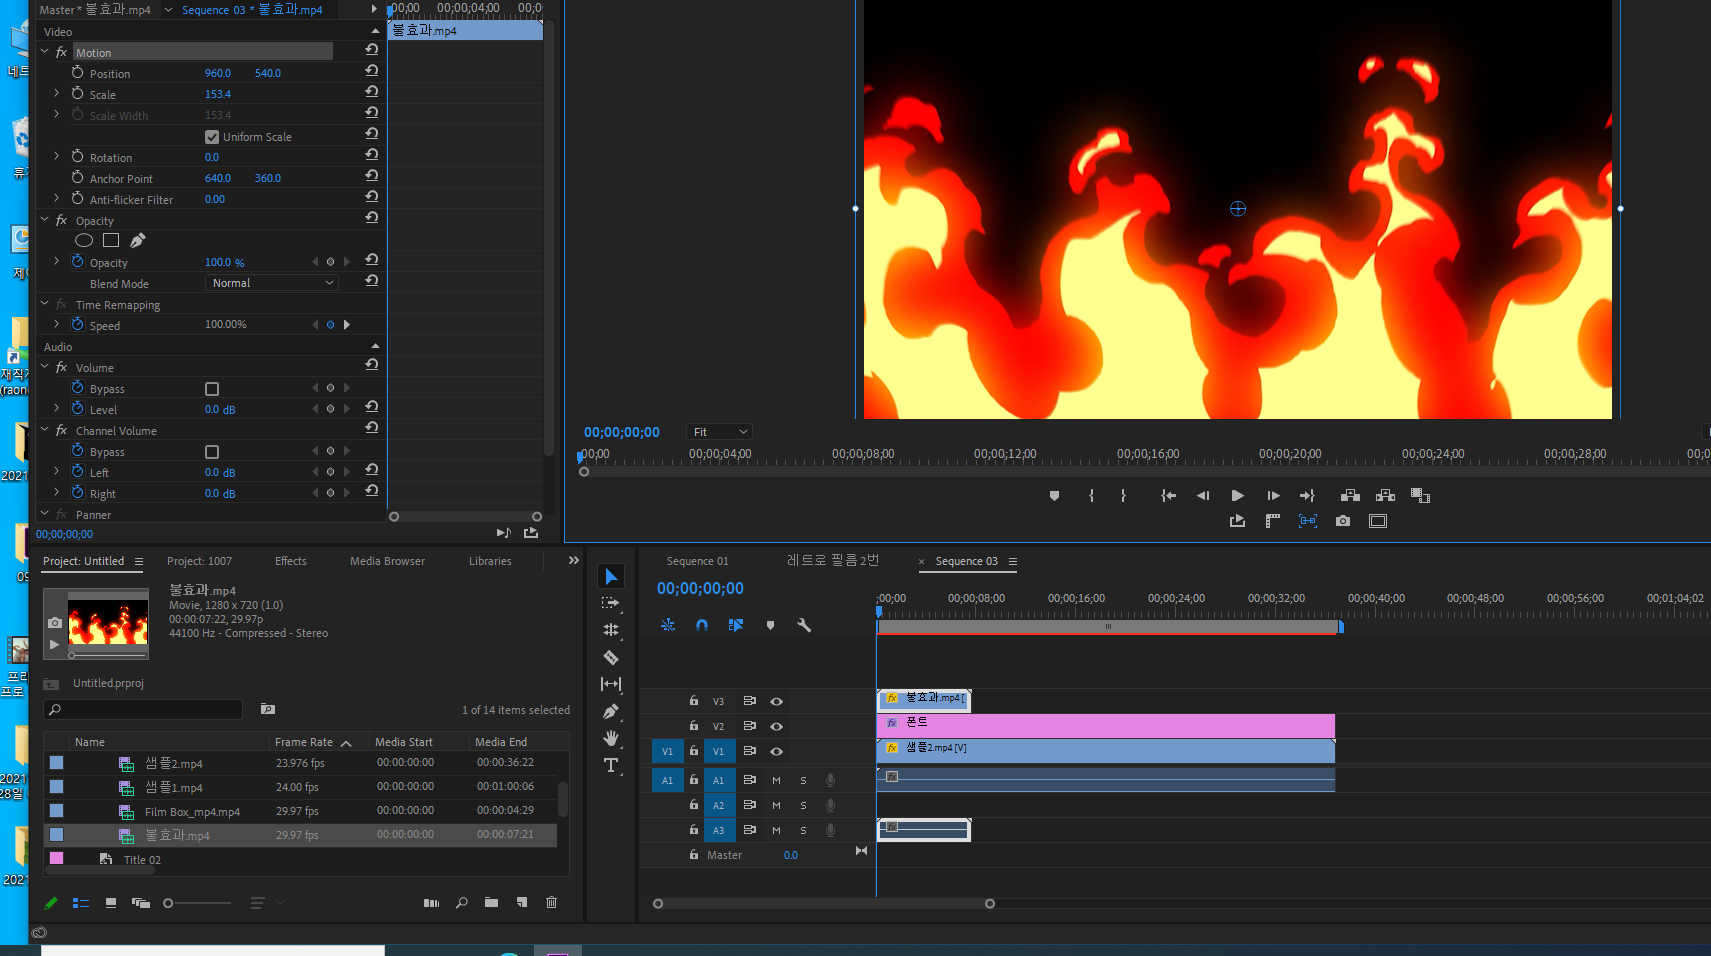Select the Track Select Forward tool
The height and width of the screenshot is (956, 1711).
click(611, 603)
